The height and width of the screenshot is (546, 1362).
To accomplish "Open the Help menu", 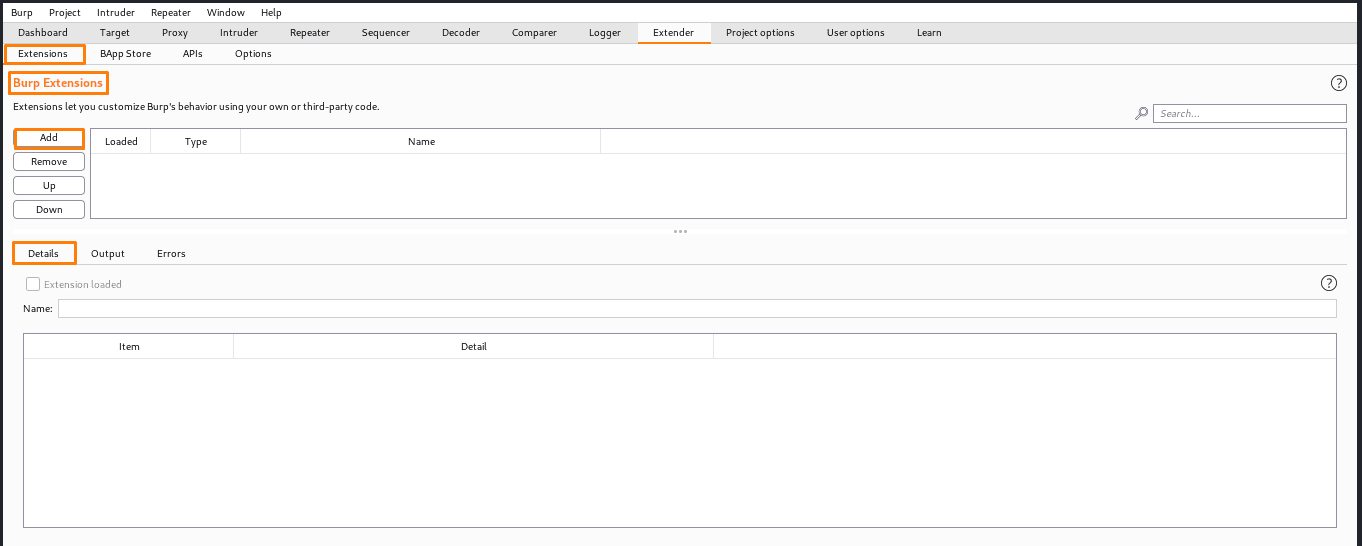I will [271, 12].
